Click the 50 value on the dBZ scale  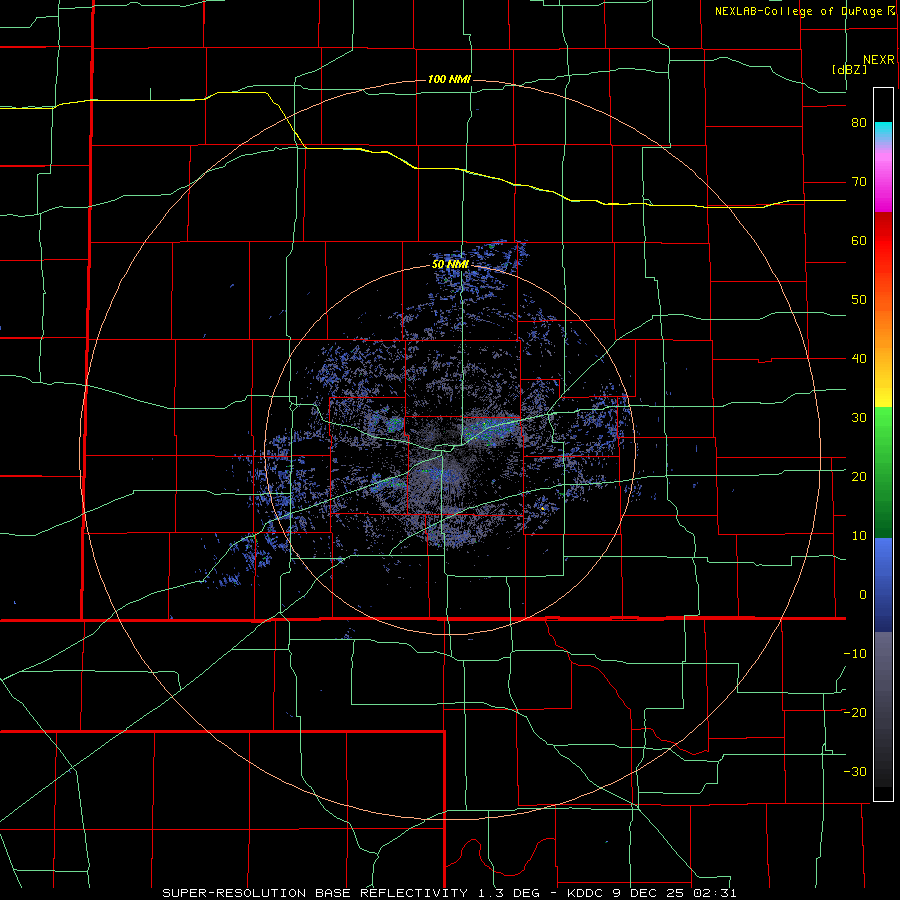[x=859, y=300]
